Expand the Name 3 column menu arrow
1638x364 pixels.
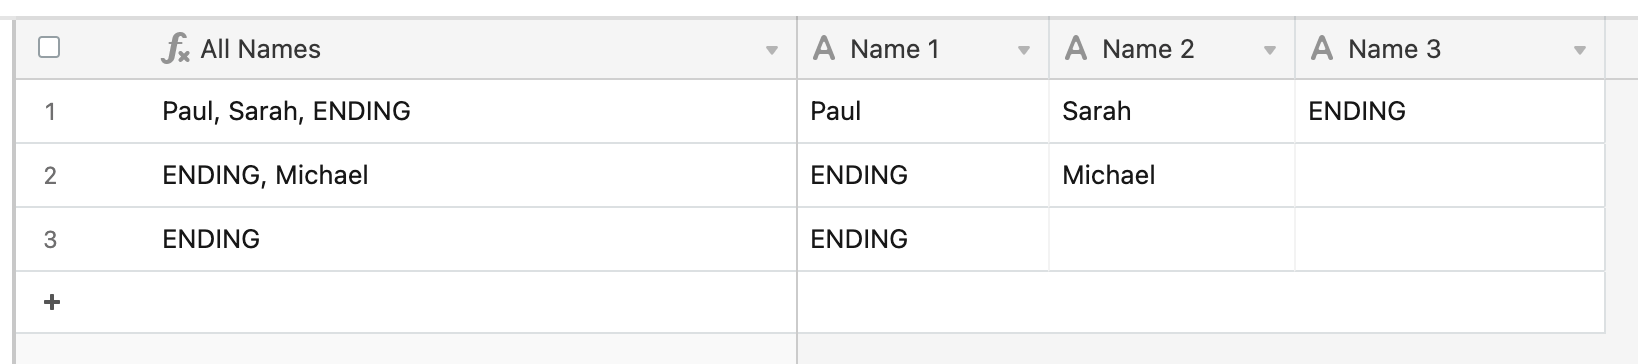(x=1579, y=50)
